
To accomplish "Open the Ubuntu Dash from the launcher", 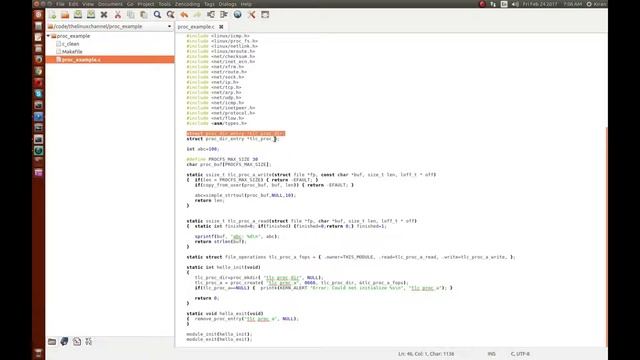I will click(38, 15).
